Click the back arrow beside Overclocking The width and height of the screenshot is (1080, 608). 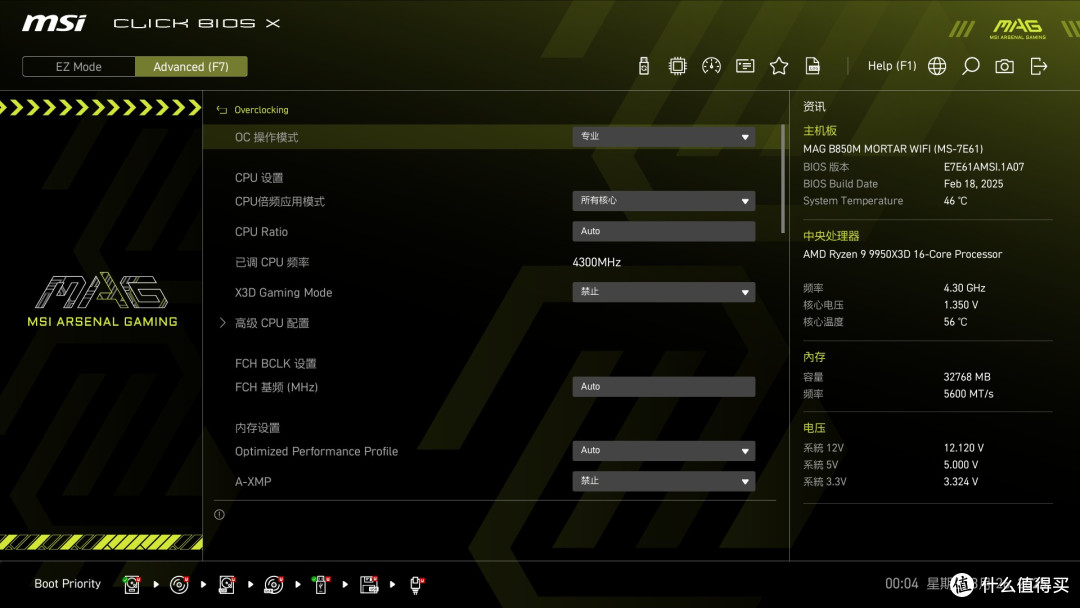pos(222,110)
